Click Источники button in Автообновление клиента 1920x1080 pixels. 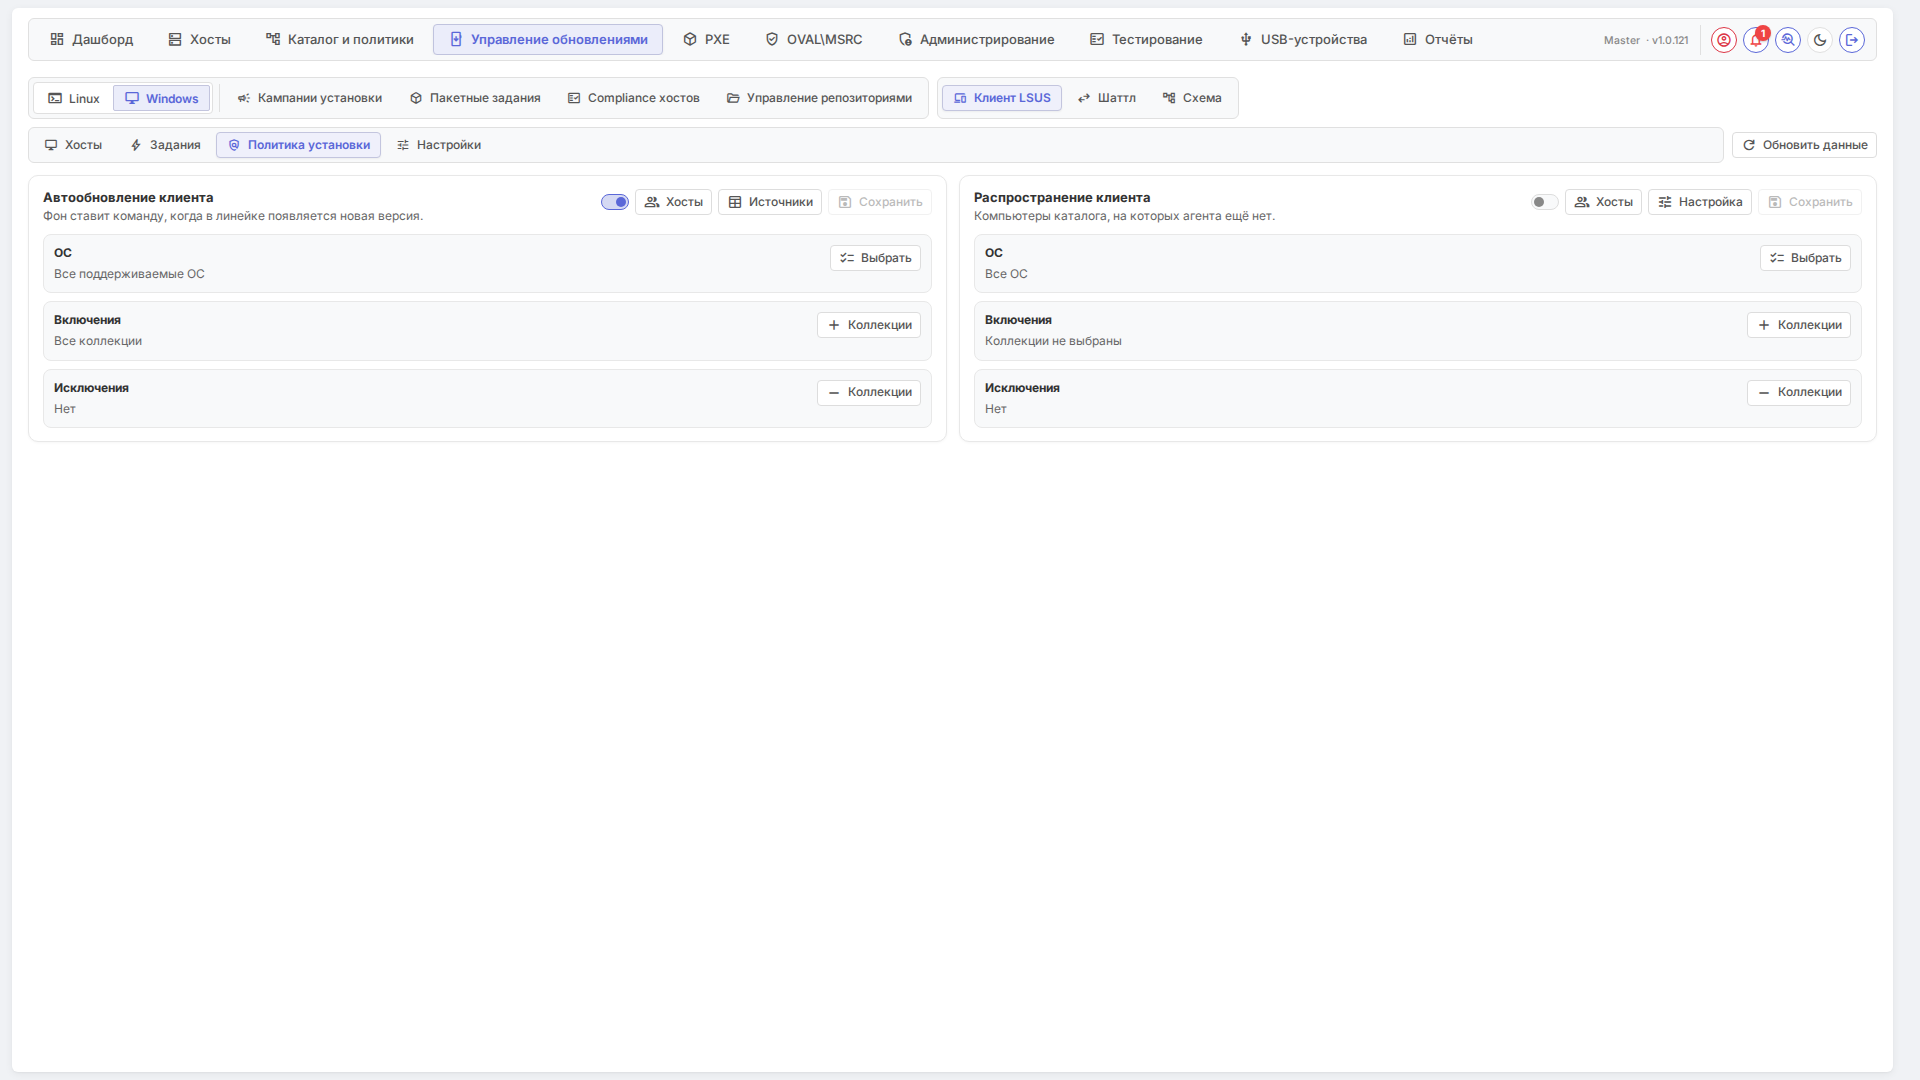pyautogui.click(x=770, y=202)
